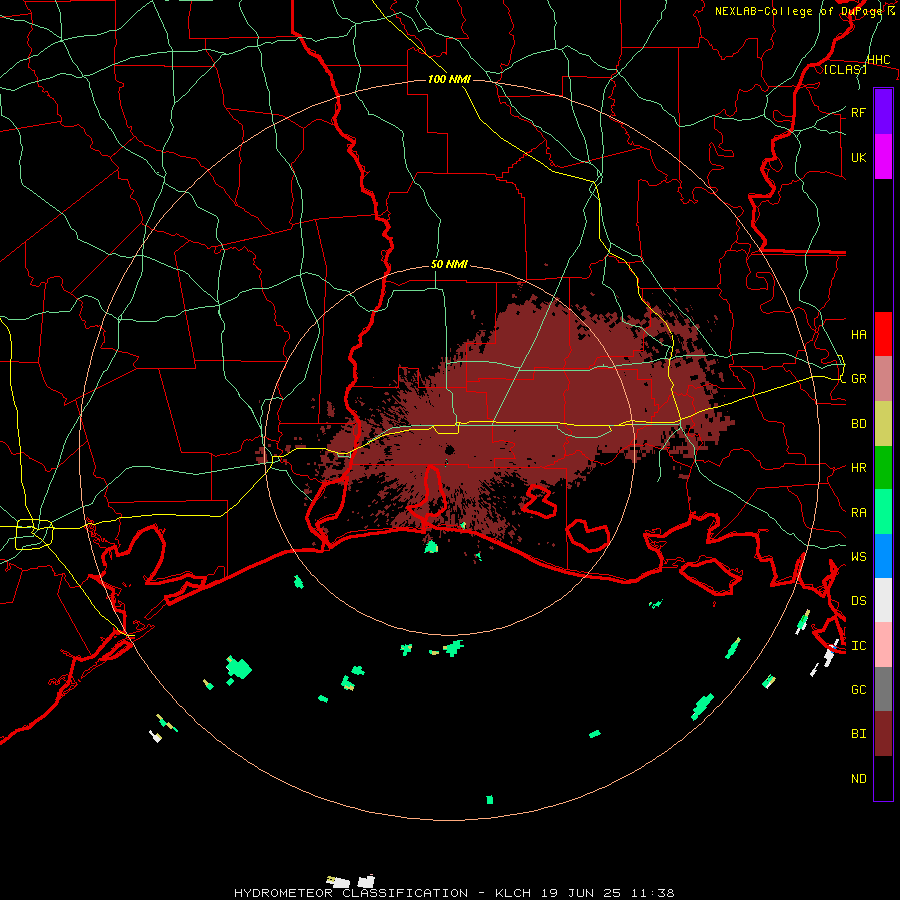Click the 50 NMI range ring label
Viewport: 900px width, 900px height.
click(x=449, y=264)
